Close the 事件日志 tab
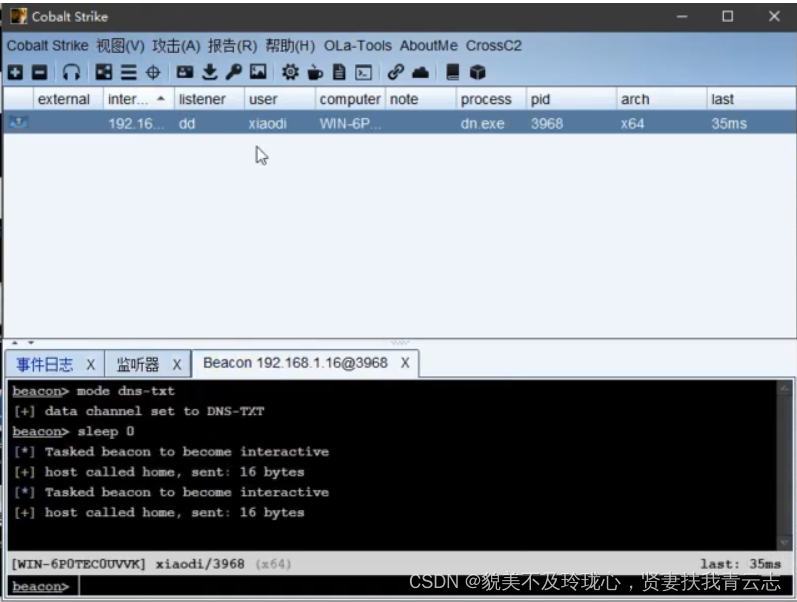 click(90, 364)
